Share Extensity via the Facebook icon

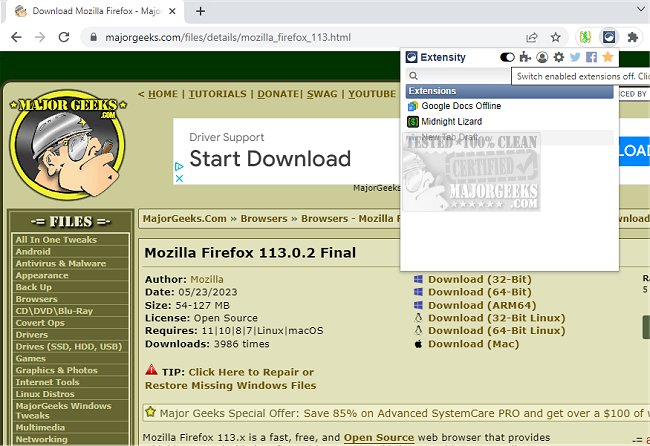pos(592,57)
